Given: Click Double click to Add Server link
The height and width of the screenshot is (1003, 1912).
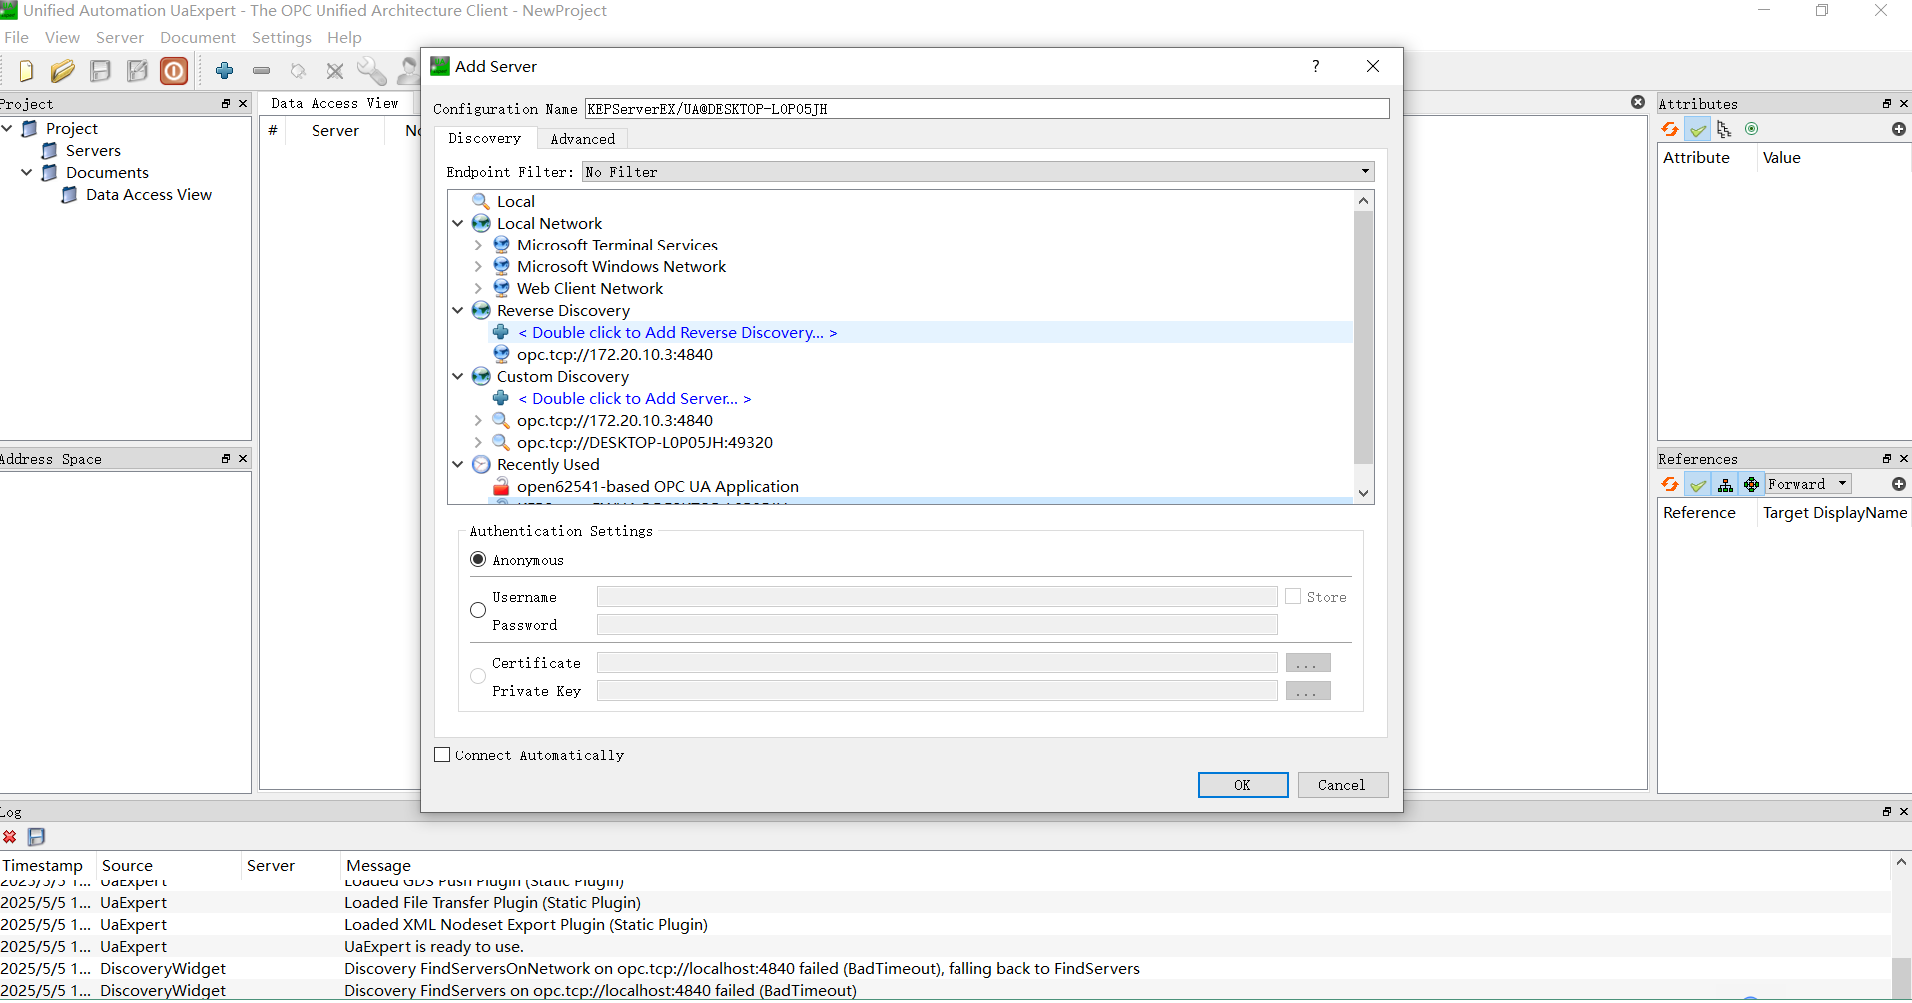Looking at the screenshot, I should 635,399.
